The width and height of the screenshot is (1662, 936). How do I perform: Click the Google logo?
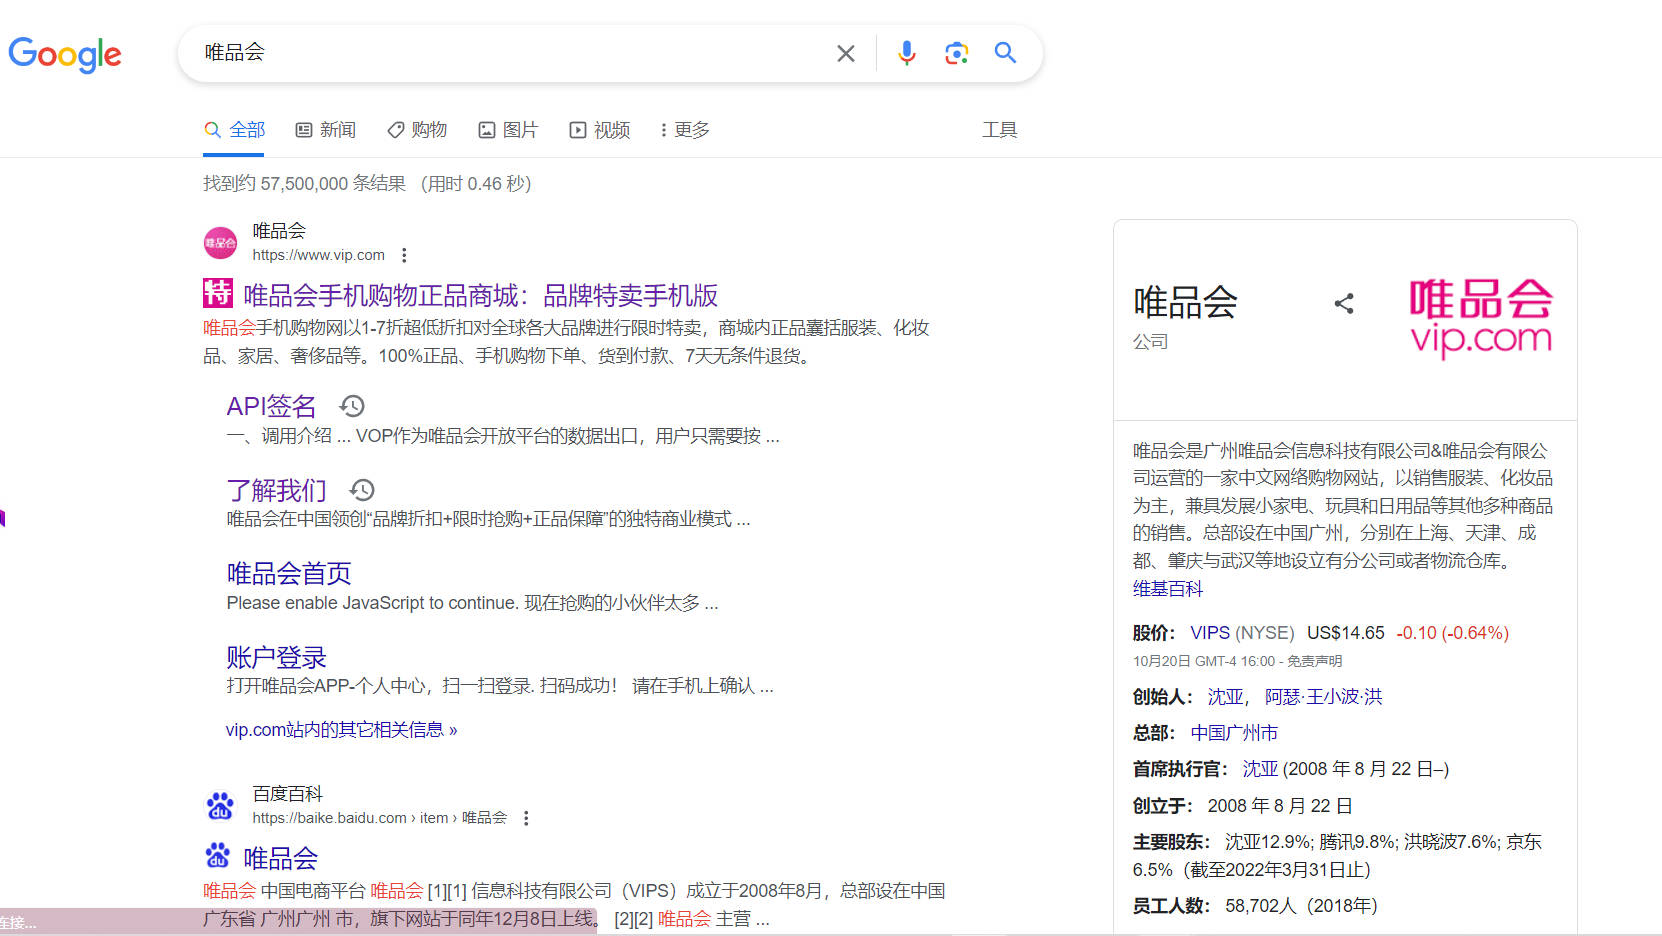pyautogui.click(x=65, y=54)
